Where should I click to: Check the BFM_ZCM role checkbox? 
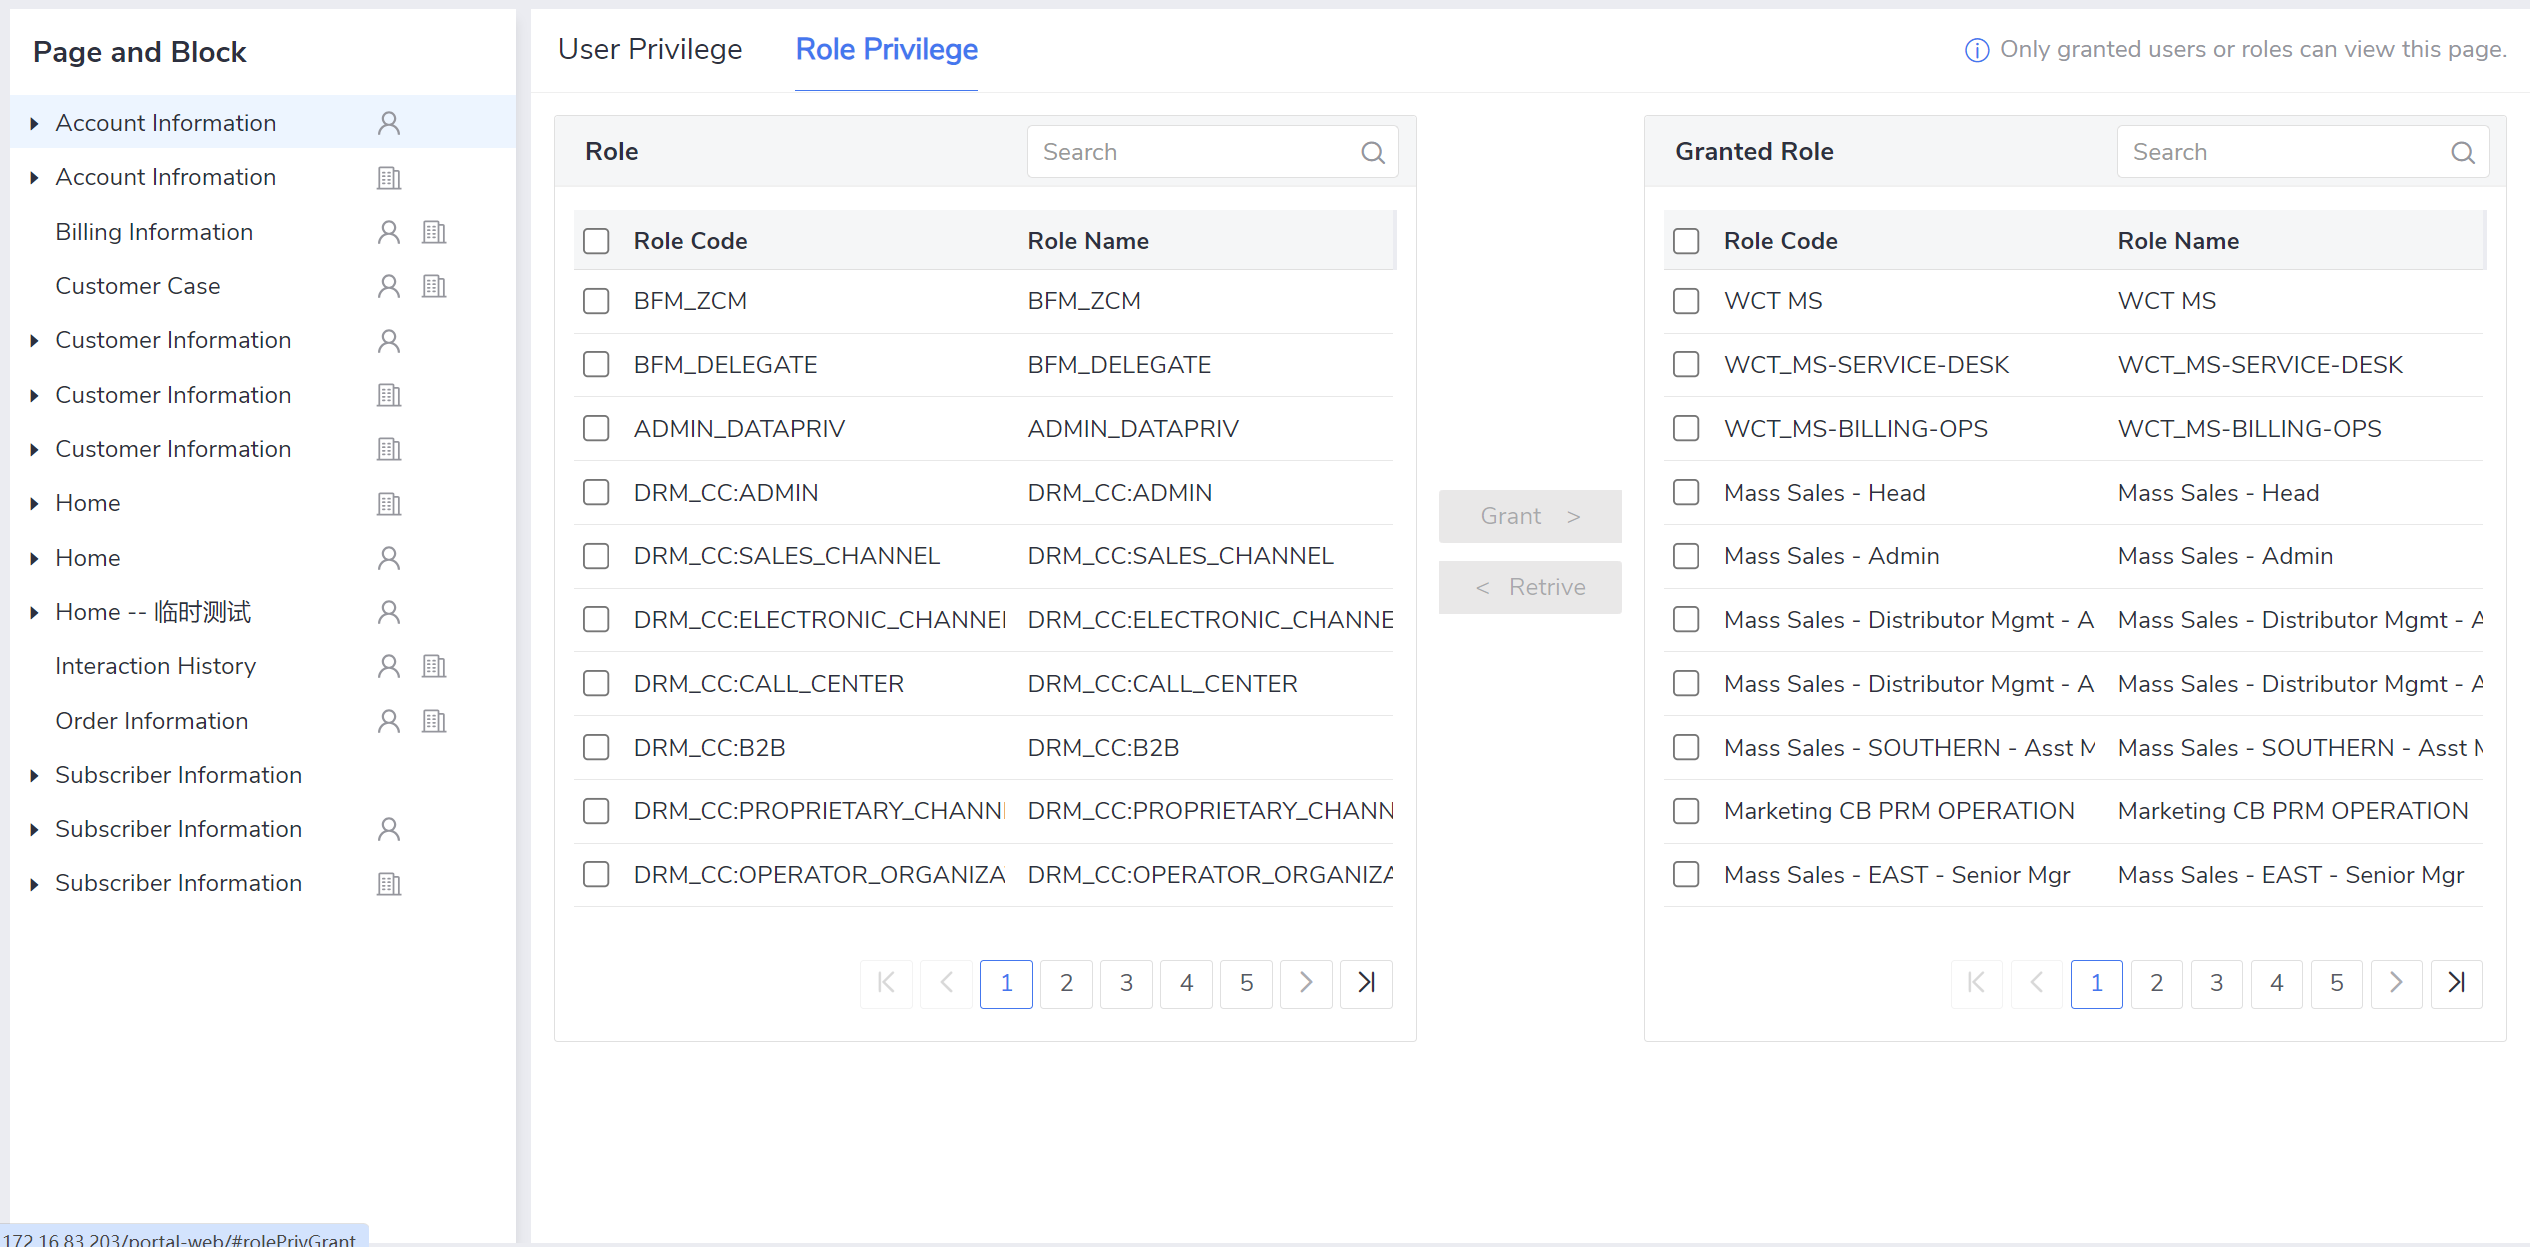[x=596, y=301]
